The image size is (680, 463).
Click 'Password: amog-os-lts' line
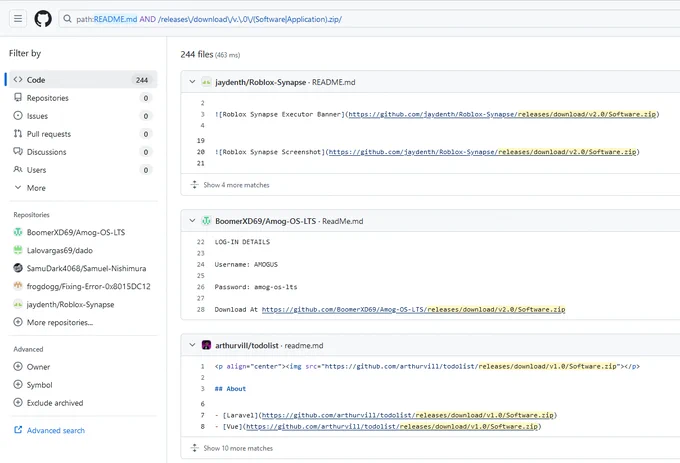point(256,287)
